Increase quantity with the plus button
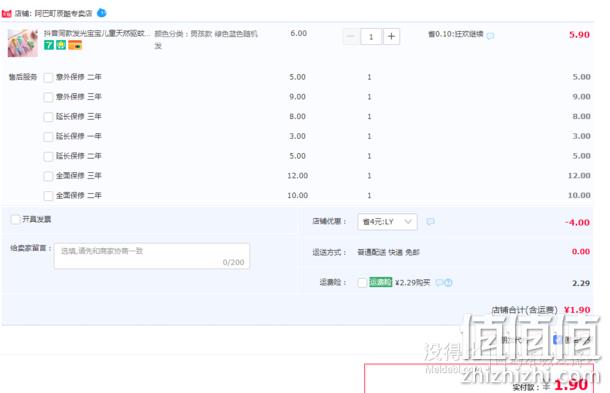 click(391, 37)
